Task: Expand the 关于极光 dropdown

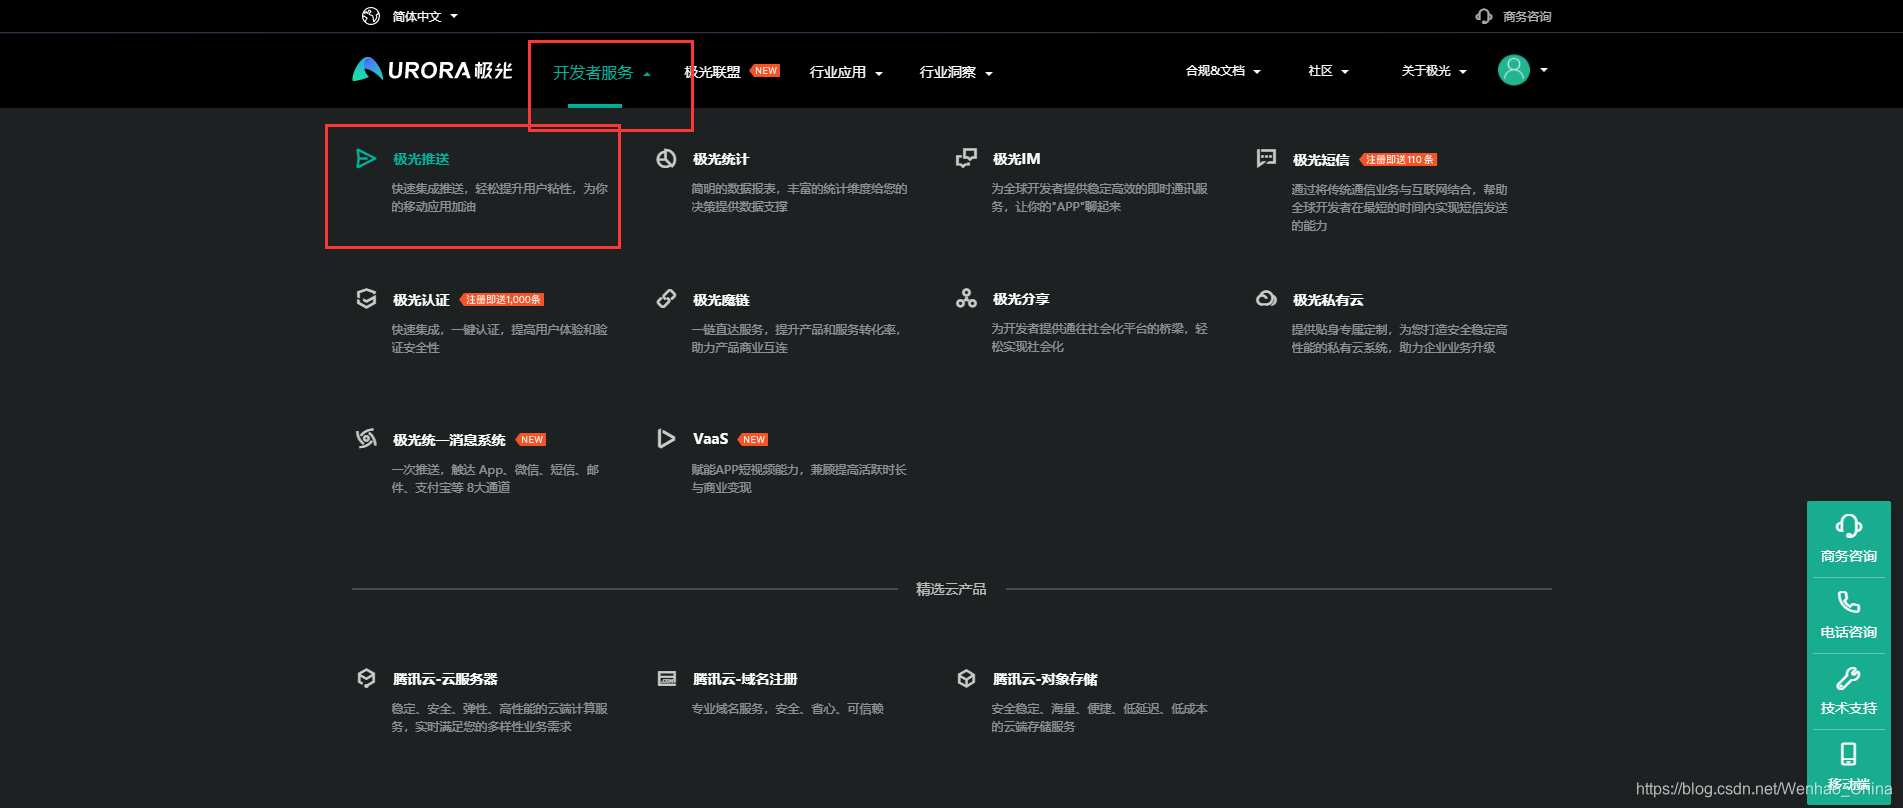Action: pyautogui.click(x=1434, y=71)
